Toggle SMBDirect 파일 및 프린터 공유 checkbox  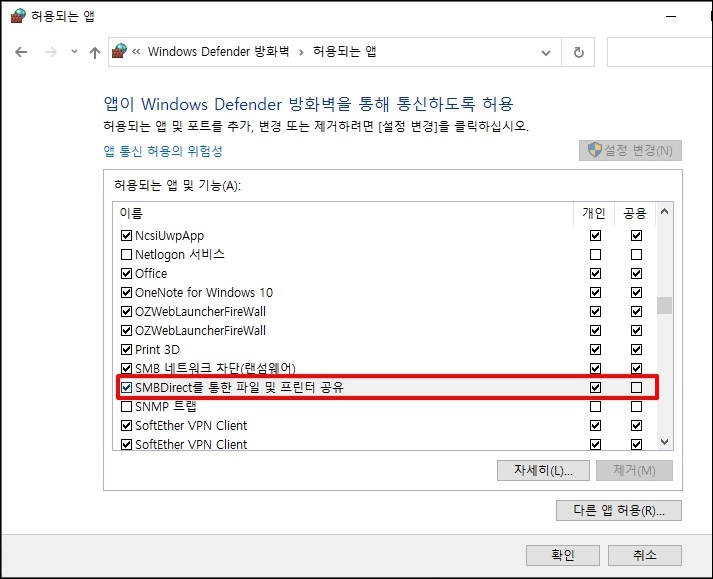click(126, 388)
